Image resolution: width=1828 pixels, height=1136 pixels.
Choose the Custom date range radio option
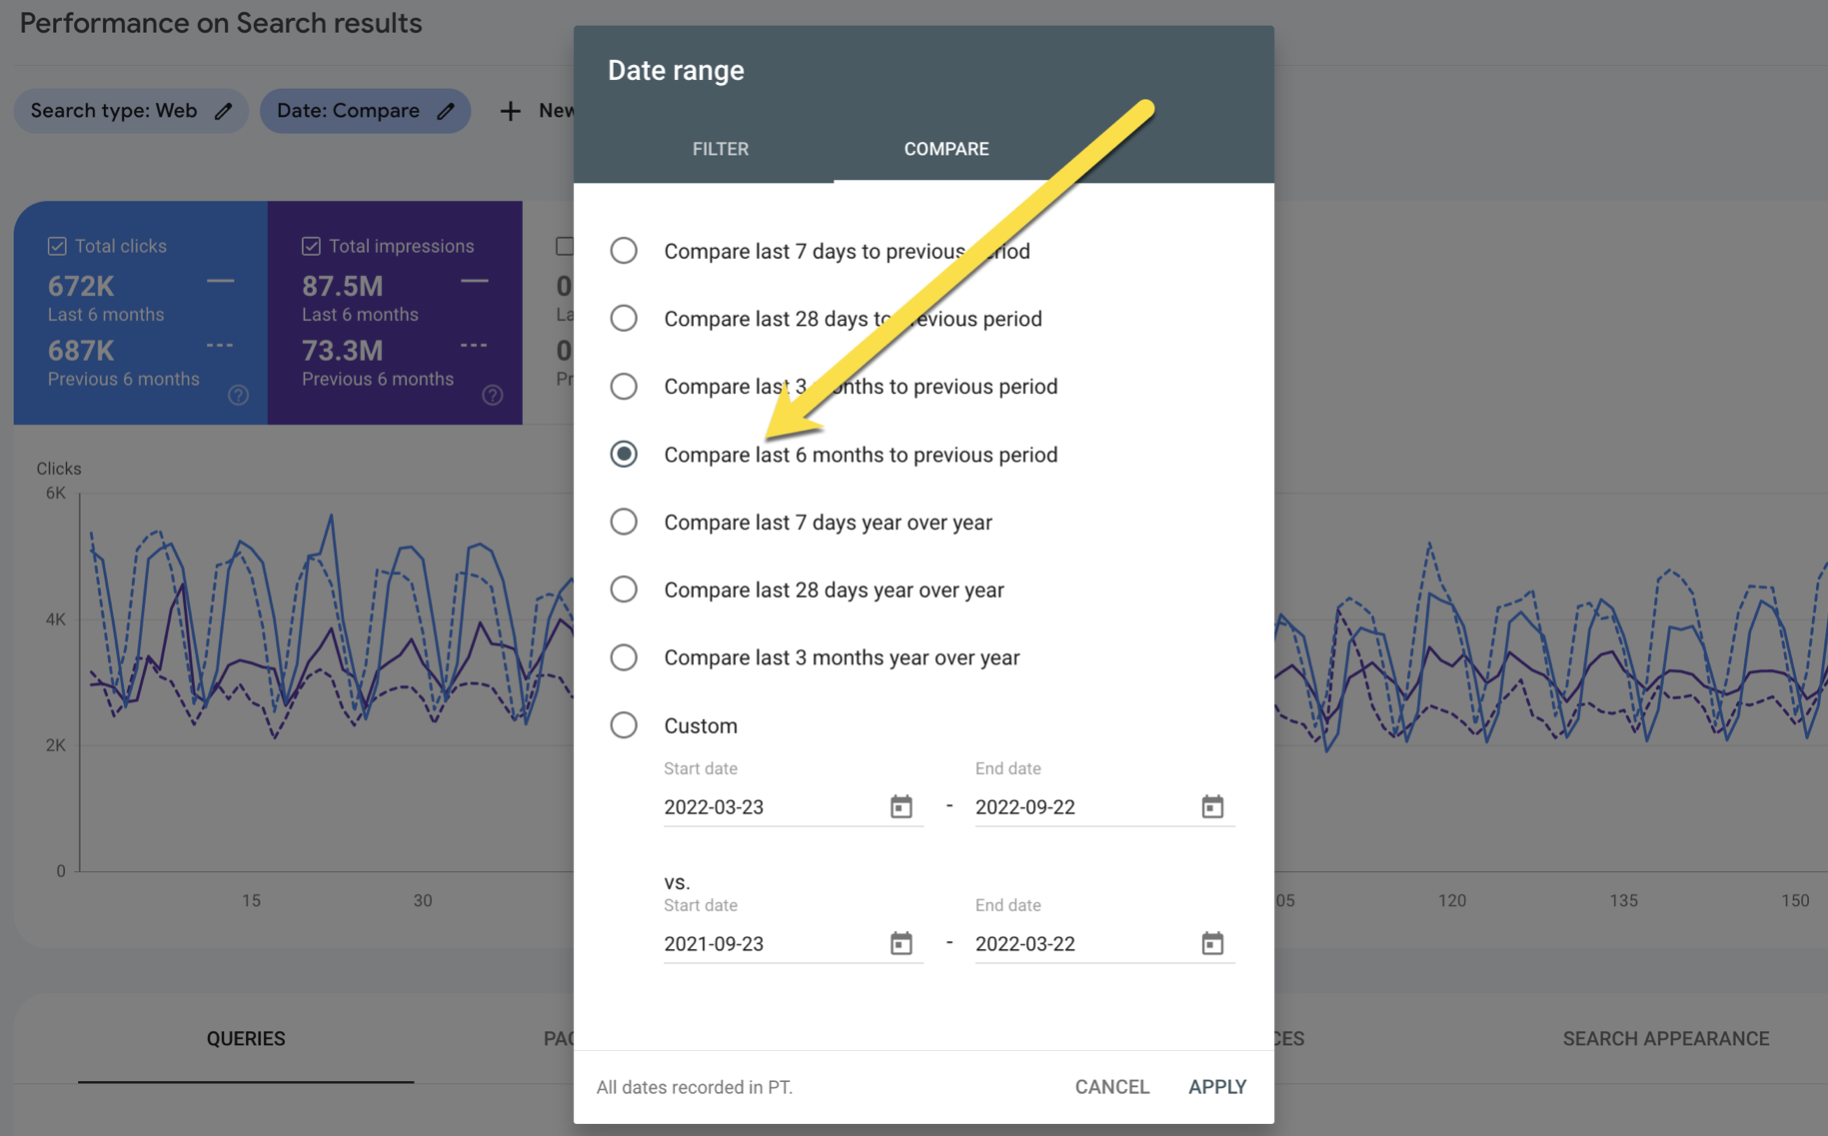tap(624, 725)
